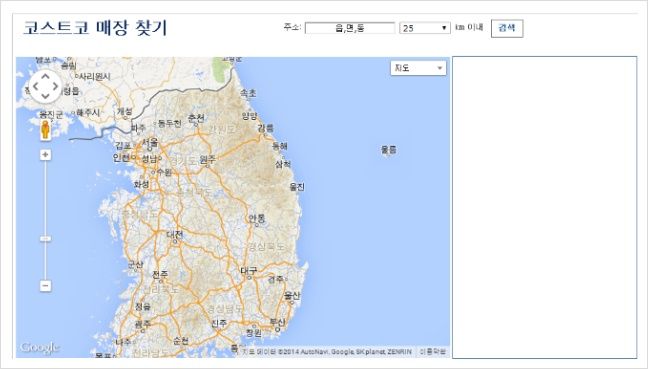Open the 지도 map type dropdown
The image size is (648, 369).
[418, 68]
